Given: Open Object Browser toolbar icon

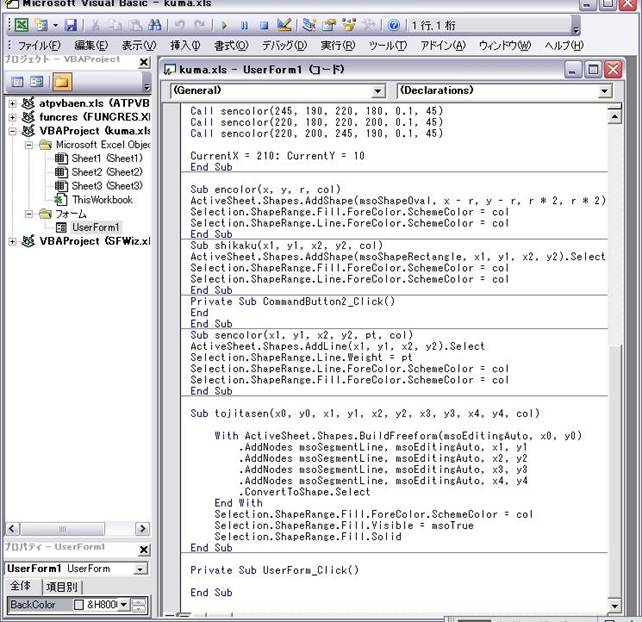Looking at the screenshot, I should click(349, 25).
